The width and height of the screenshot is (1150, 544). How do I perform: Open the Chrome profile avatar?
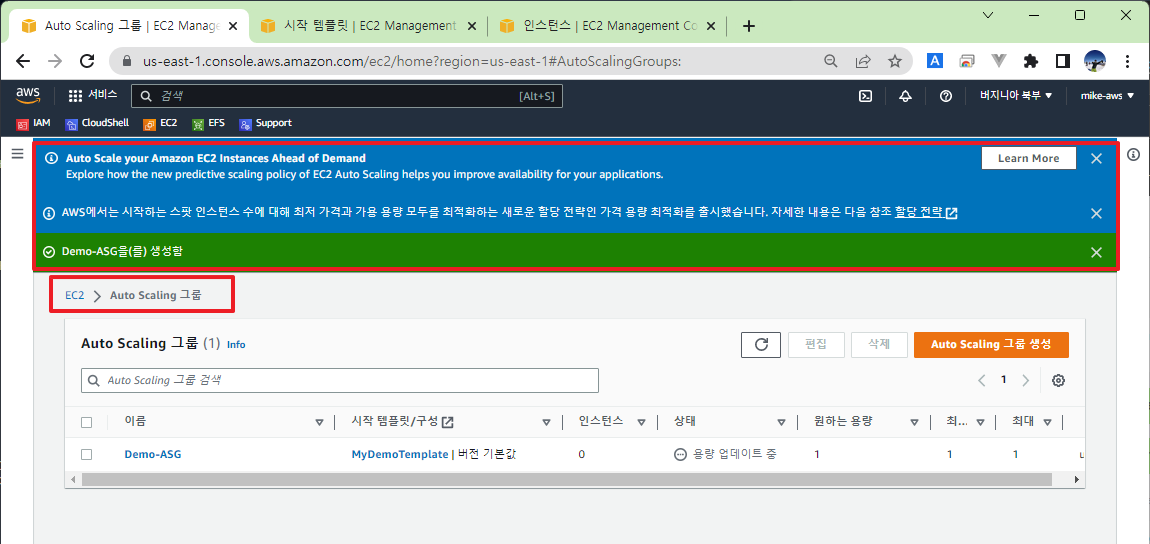[x=1095, y=62]
